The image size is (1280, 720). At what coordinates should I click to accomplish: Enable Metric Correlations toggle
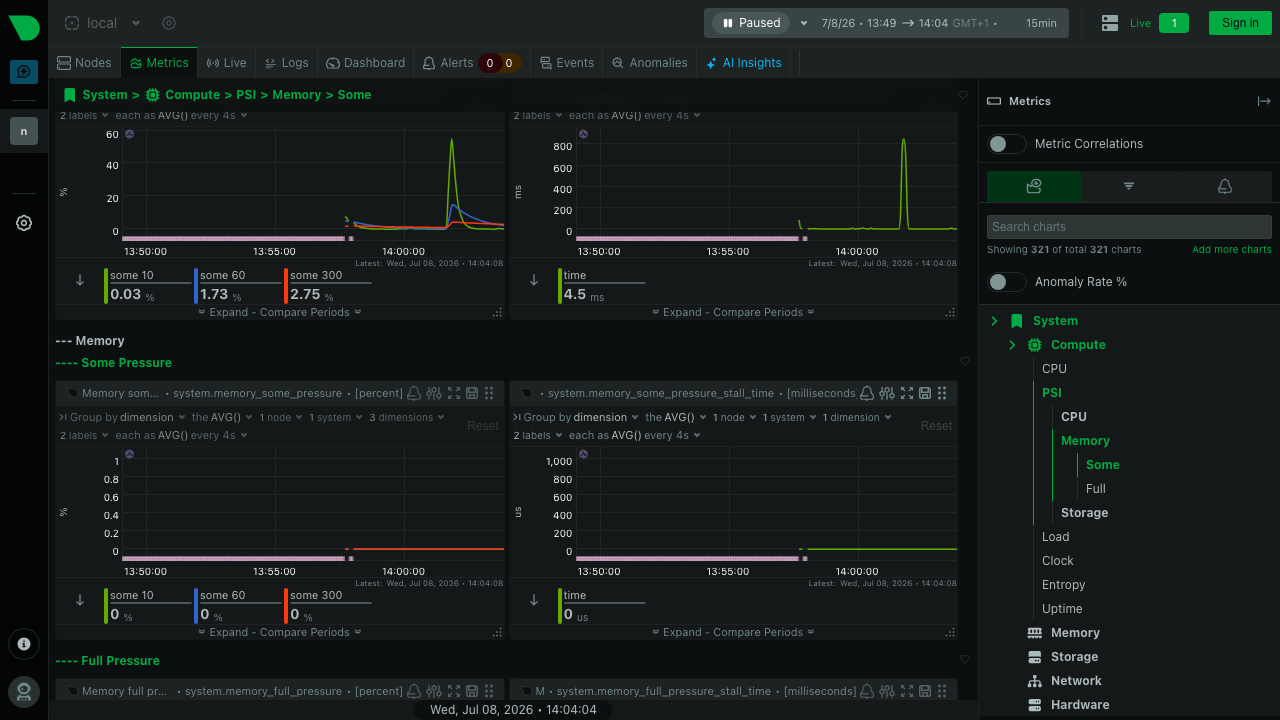tap(1006, 144)
